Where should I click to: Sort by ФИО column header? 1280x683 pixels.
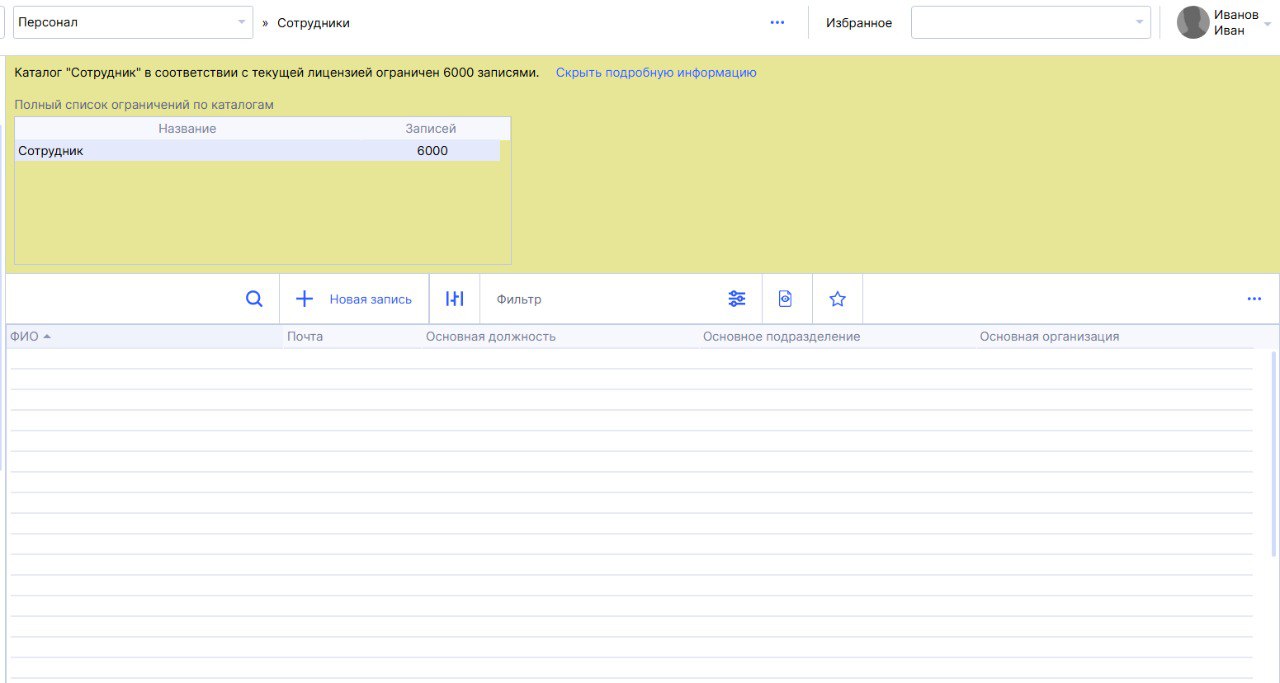(x=25, y=337)
